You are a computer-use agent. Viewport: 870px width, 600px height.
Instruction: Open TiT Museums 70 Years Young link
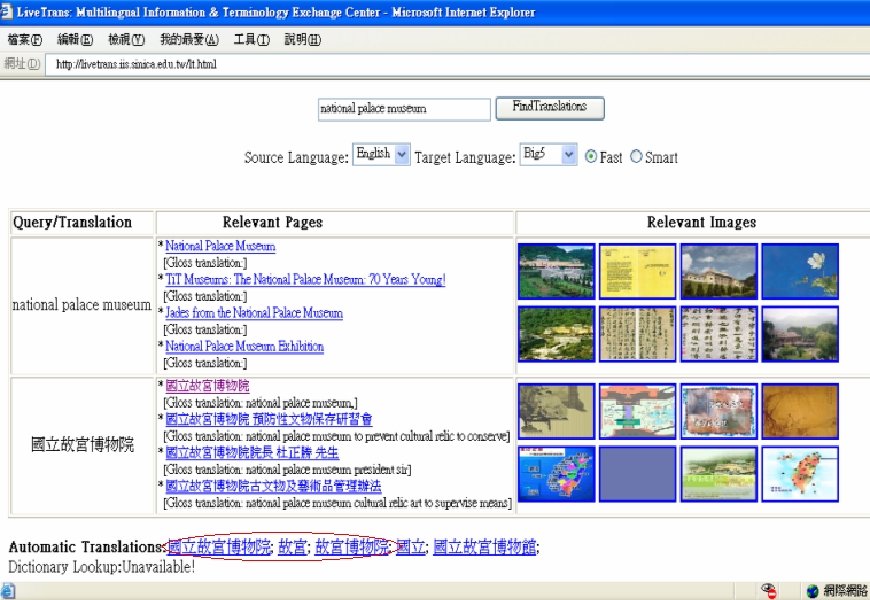[305, 279]
